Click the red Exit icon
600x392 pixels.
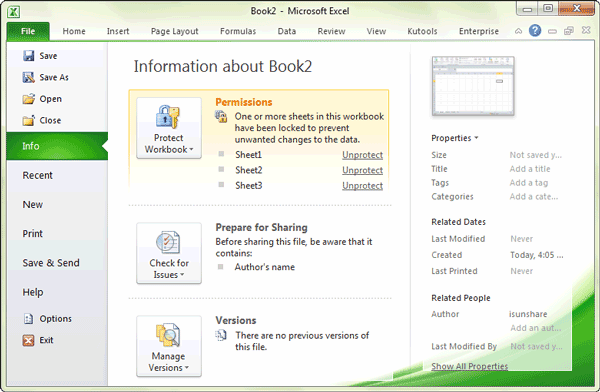[x=28, y=340]
